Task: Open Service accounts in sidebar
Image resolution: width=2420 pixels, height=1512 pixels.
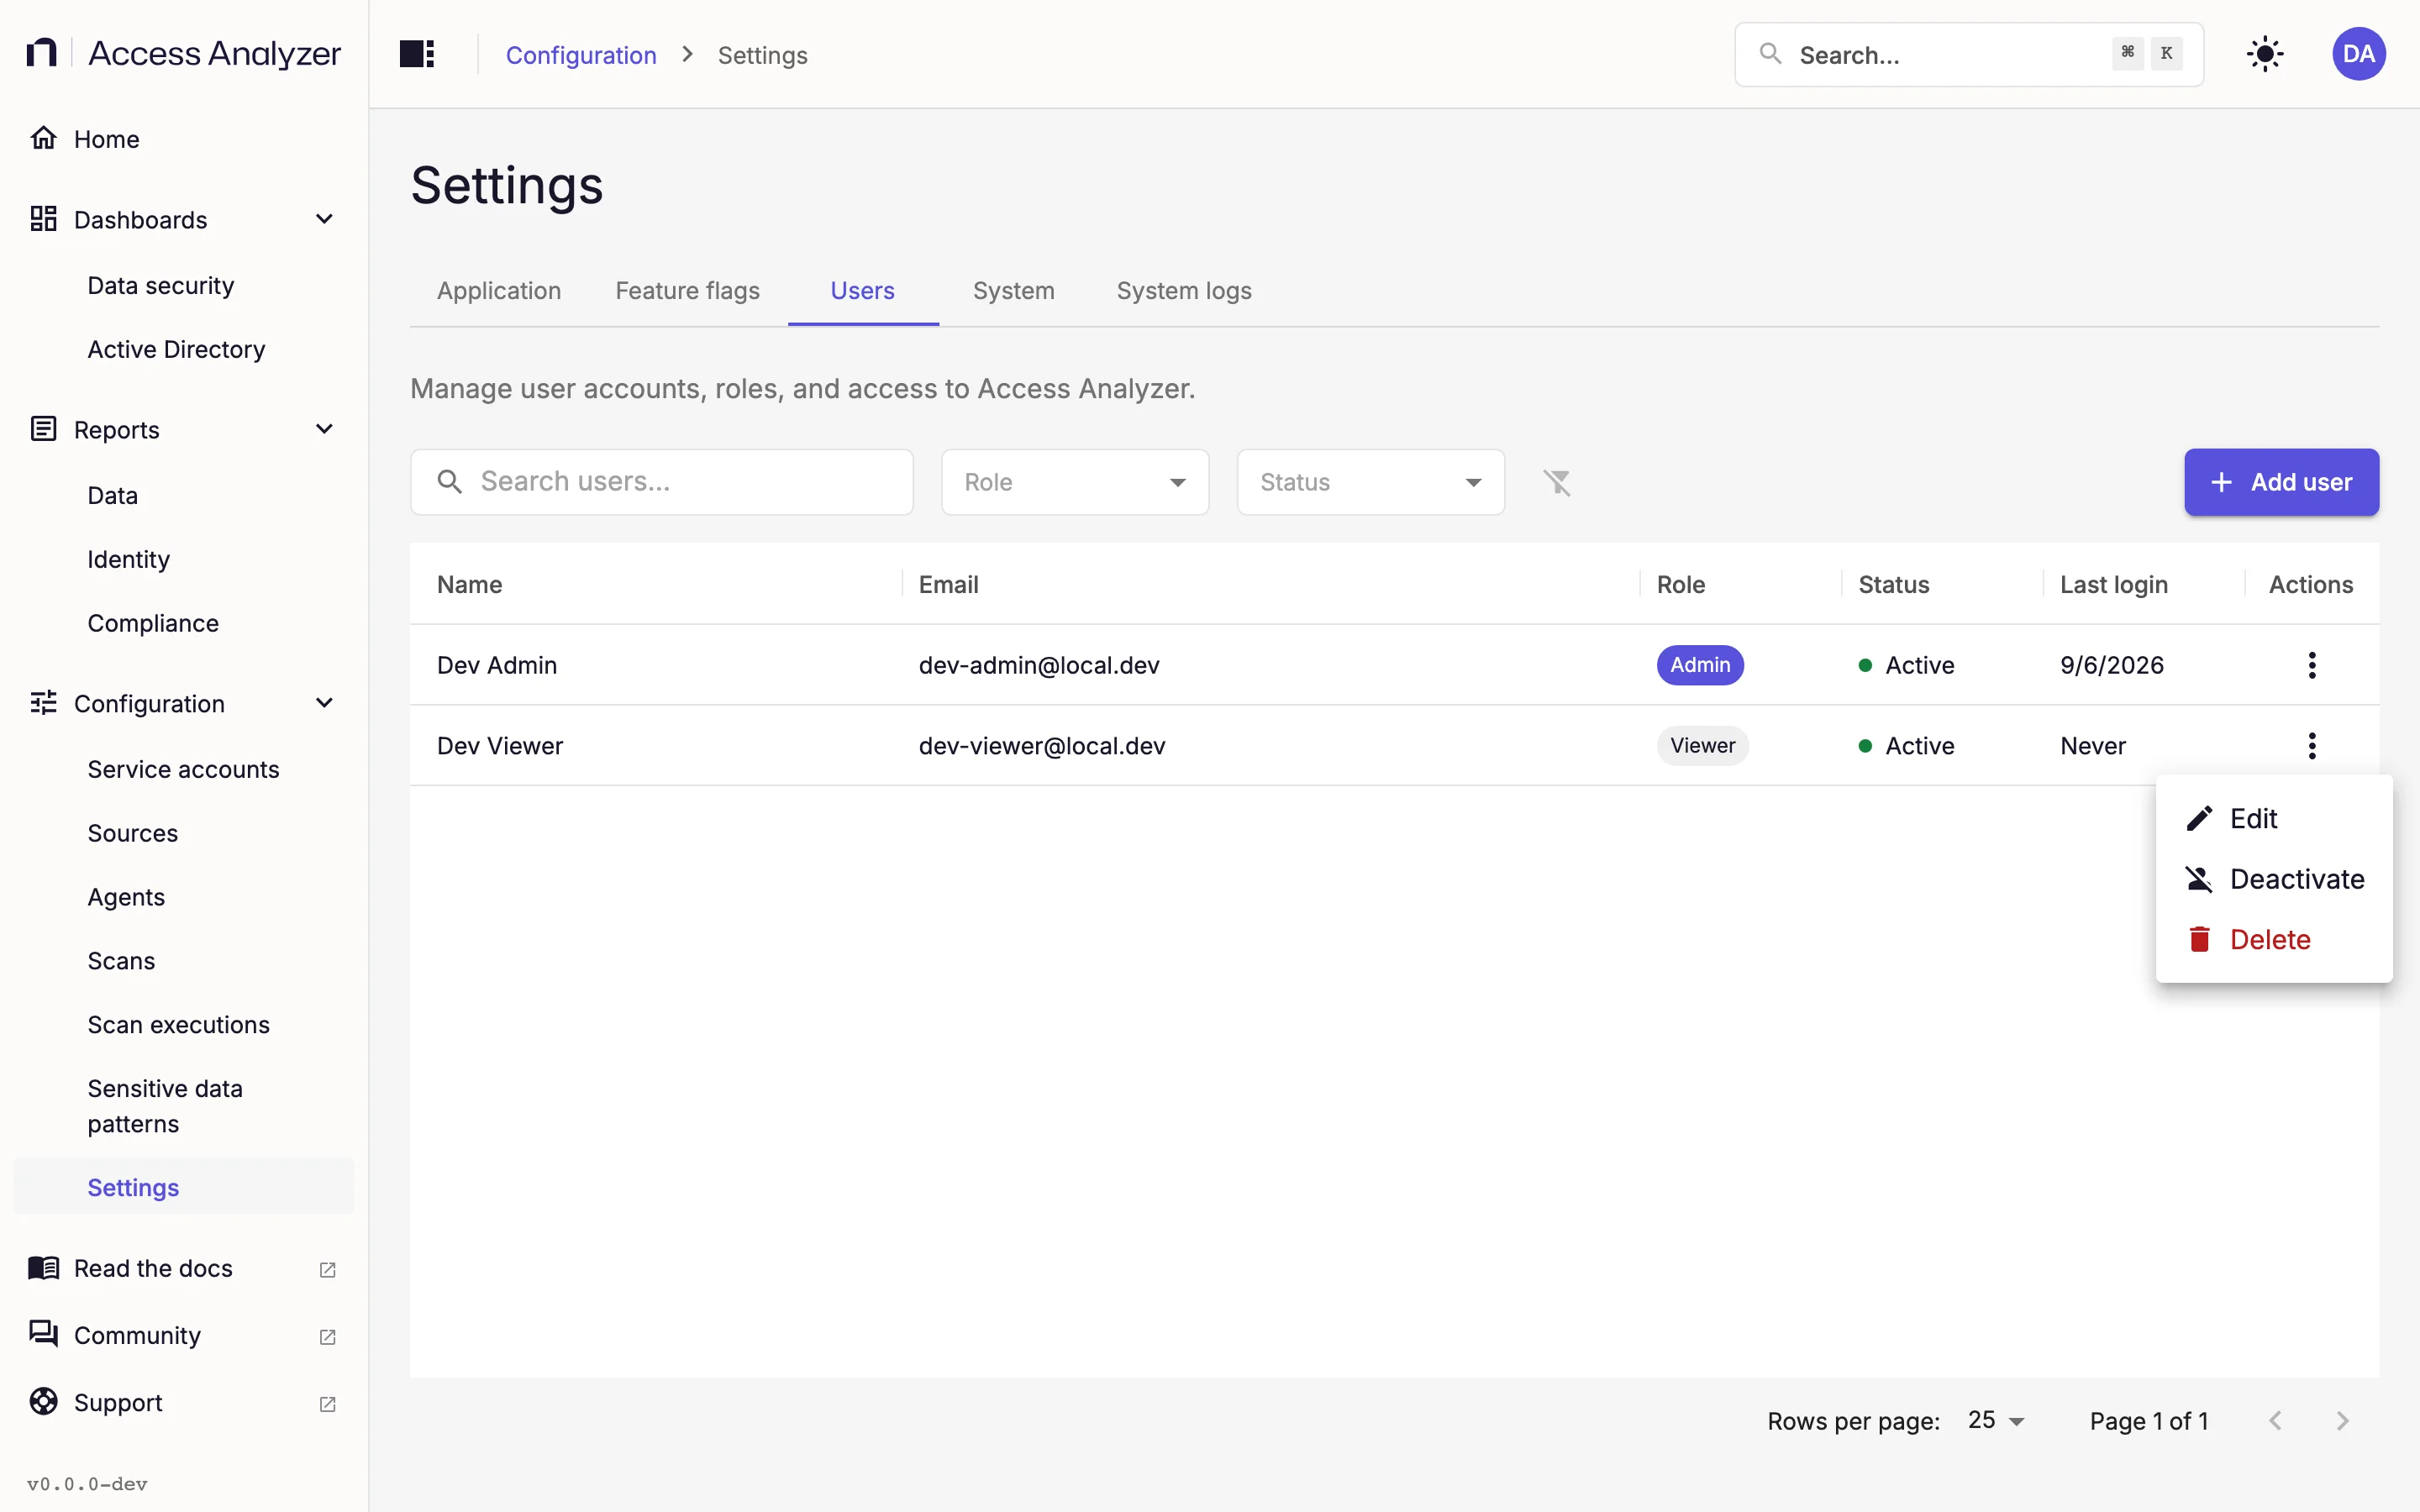Action: [183, 769]
